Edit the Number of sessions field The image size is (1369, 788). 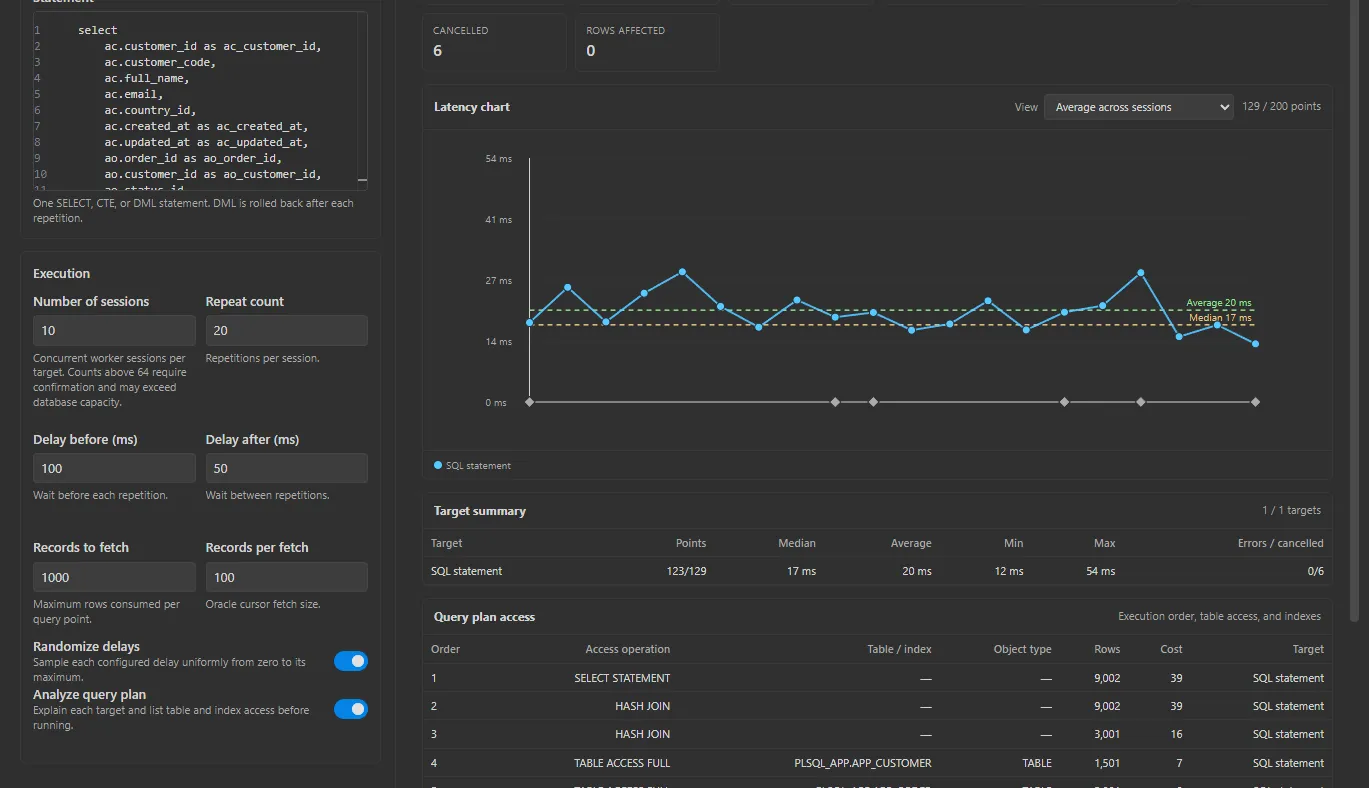point(114,331)
